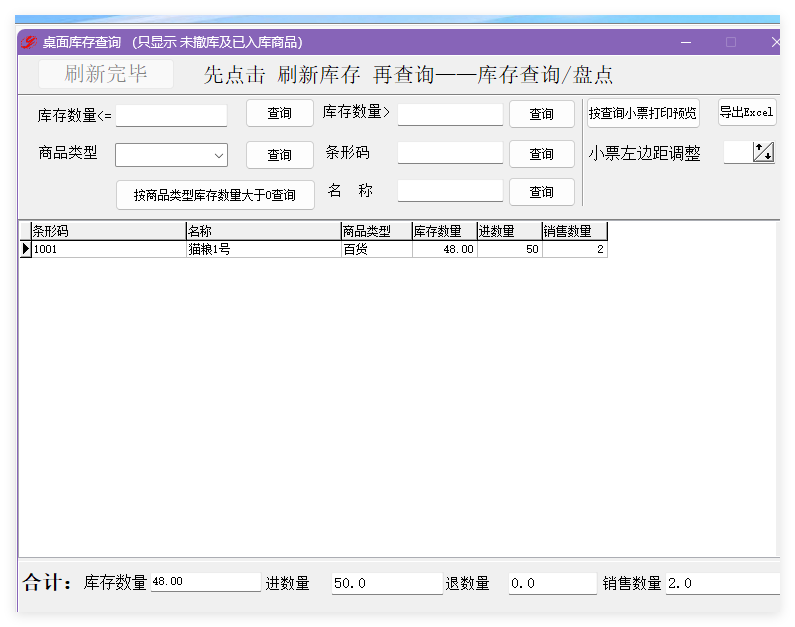Screen dimensions: 795x627
Task: Focus the 库存数量<= input field
Action: pos(171,115)
